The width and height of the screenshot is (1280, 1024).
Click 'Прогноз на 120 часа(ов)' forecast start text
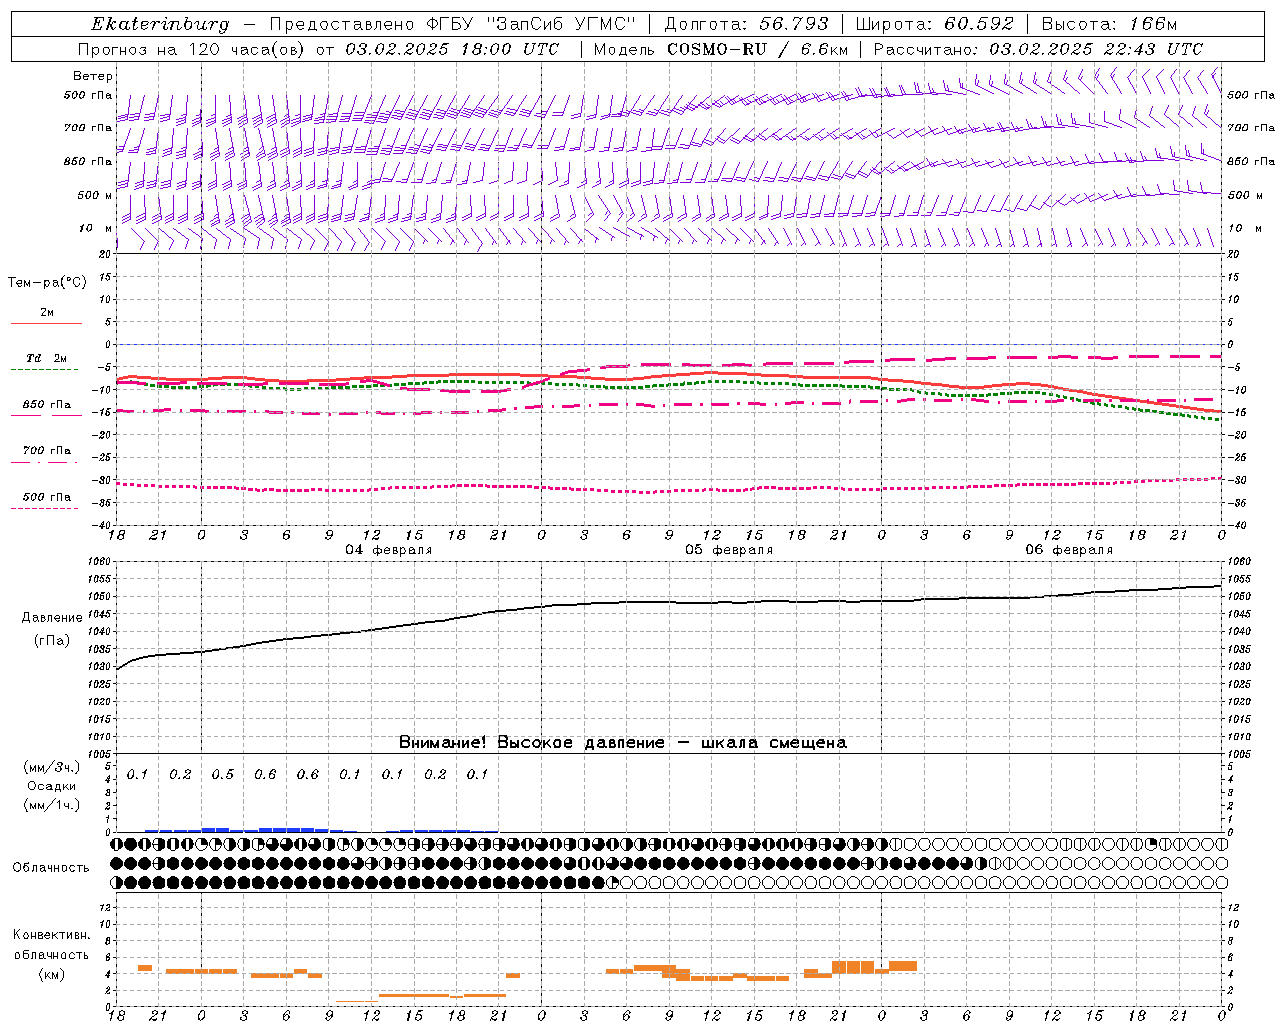pos(318,49)
